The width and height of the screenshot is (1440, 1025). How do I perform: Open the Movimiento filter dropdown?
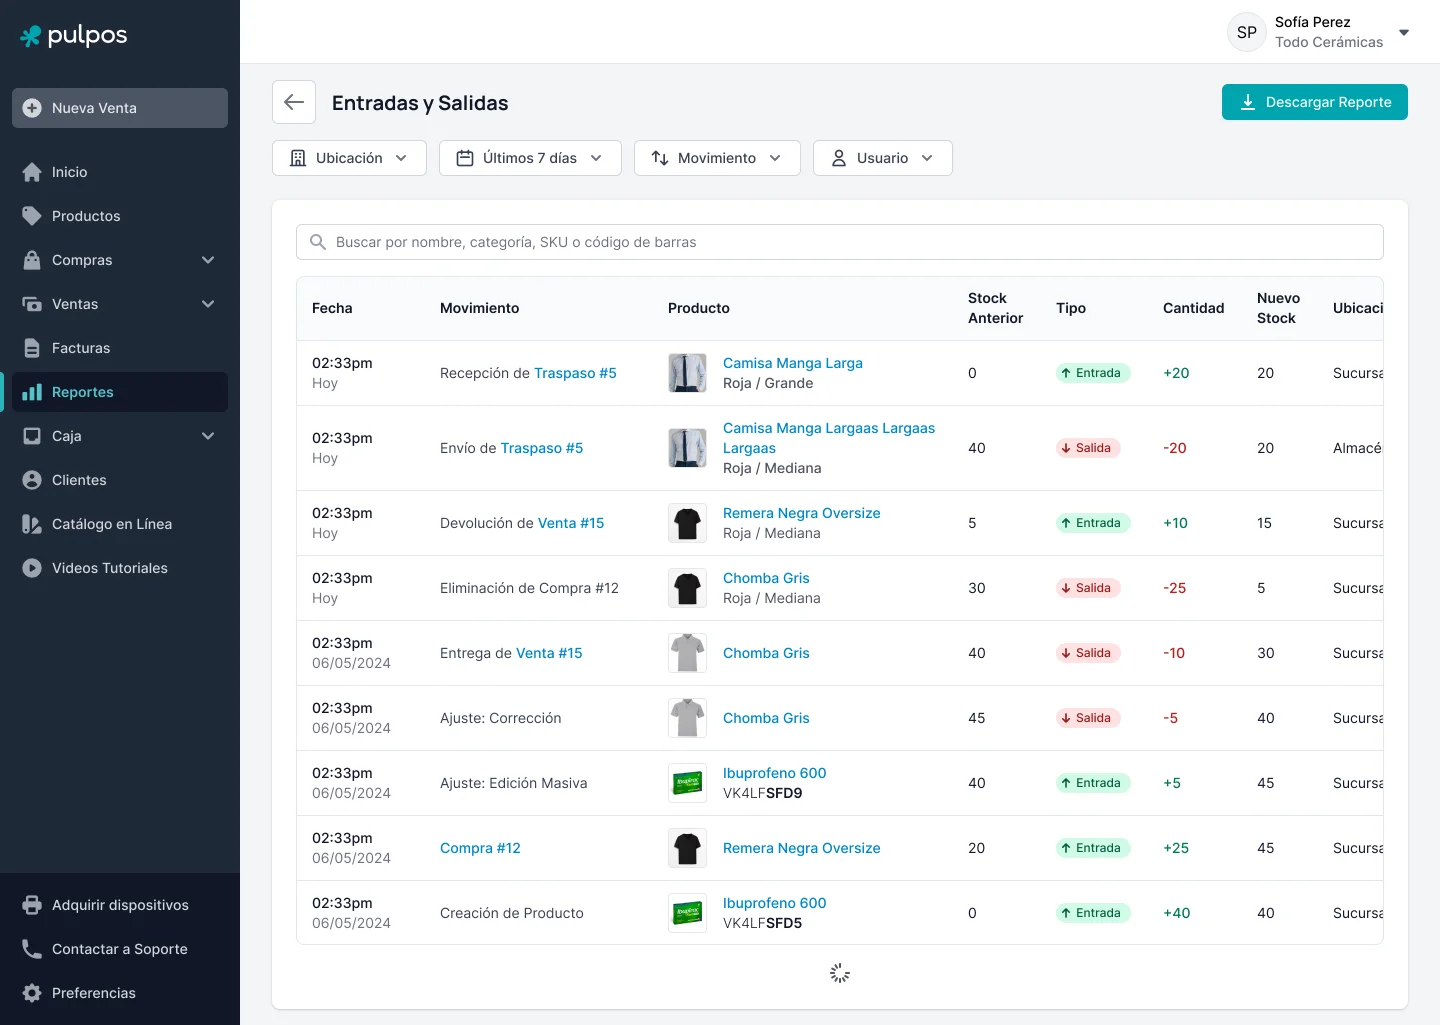717,158
